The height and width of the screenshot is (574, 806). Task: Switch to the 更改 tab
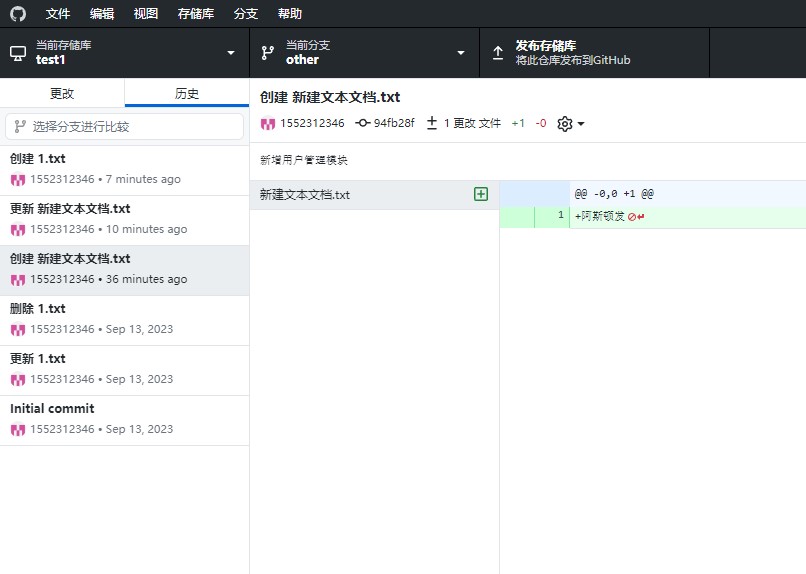click(x=62, y=93)
